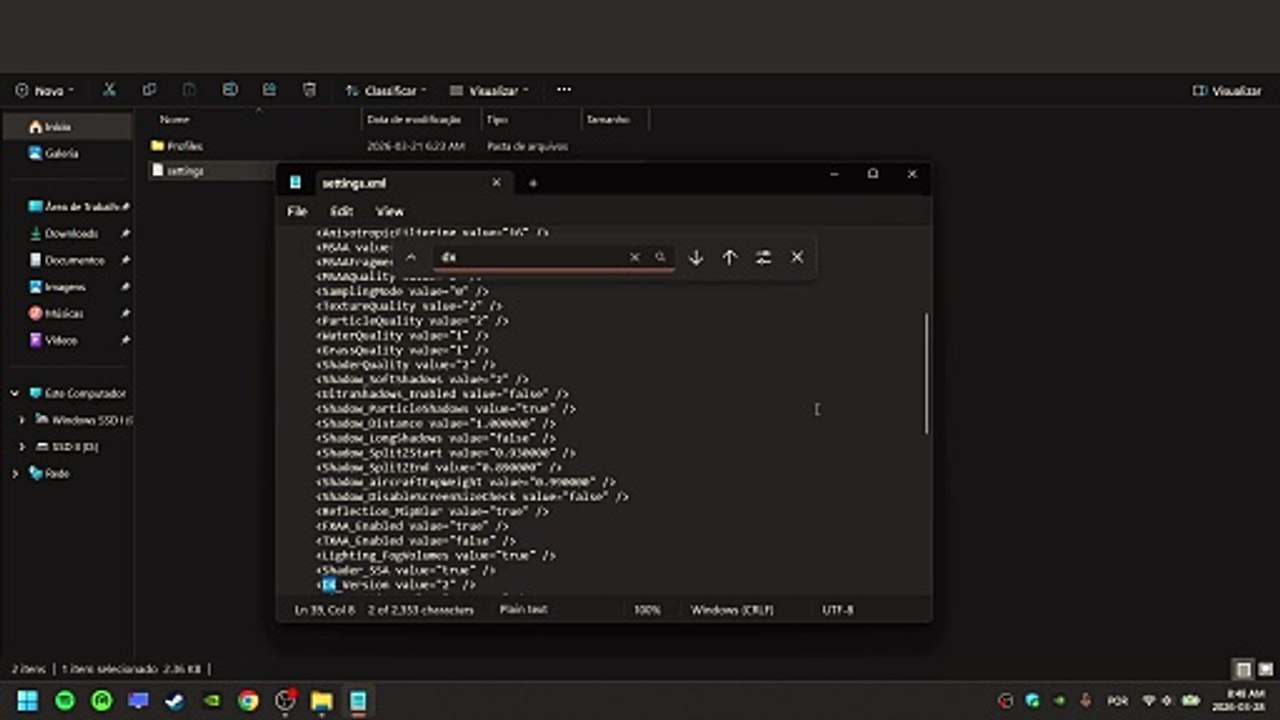Viewport: 1280px width, 720px height.
Task: Select the Profiles folder in file list
Action: click(x=177, y=146)
